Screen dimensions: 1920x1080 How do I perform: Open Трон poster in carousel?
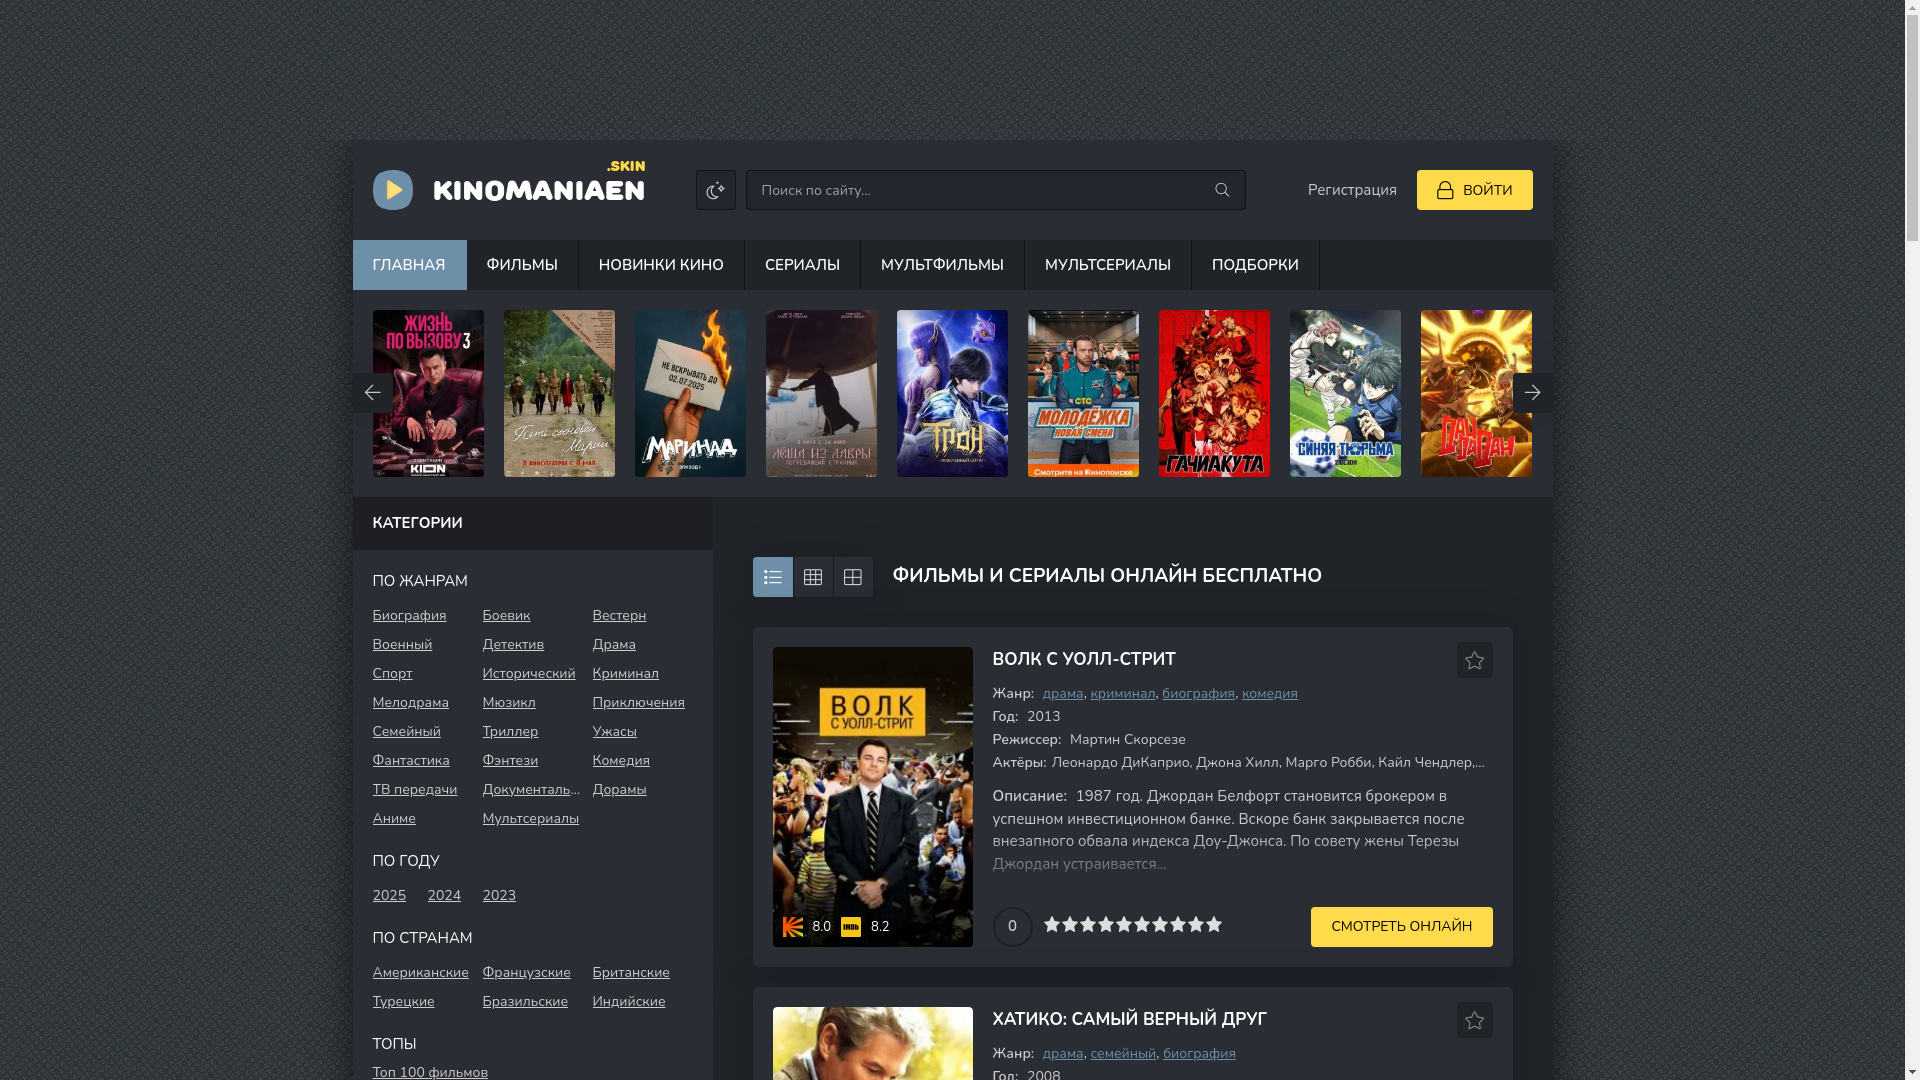952,393
